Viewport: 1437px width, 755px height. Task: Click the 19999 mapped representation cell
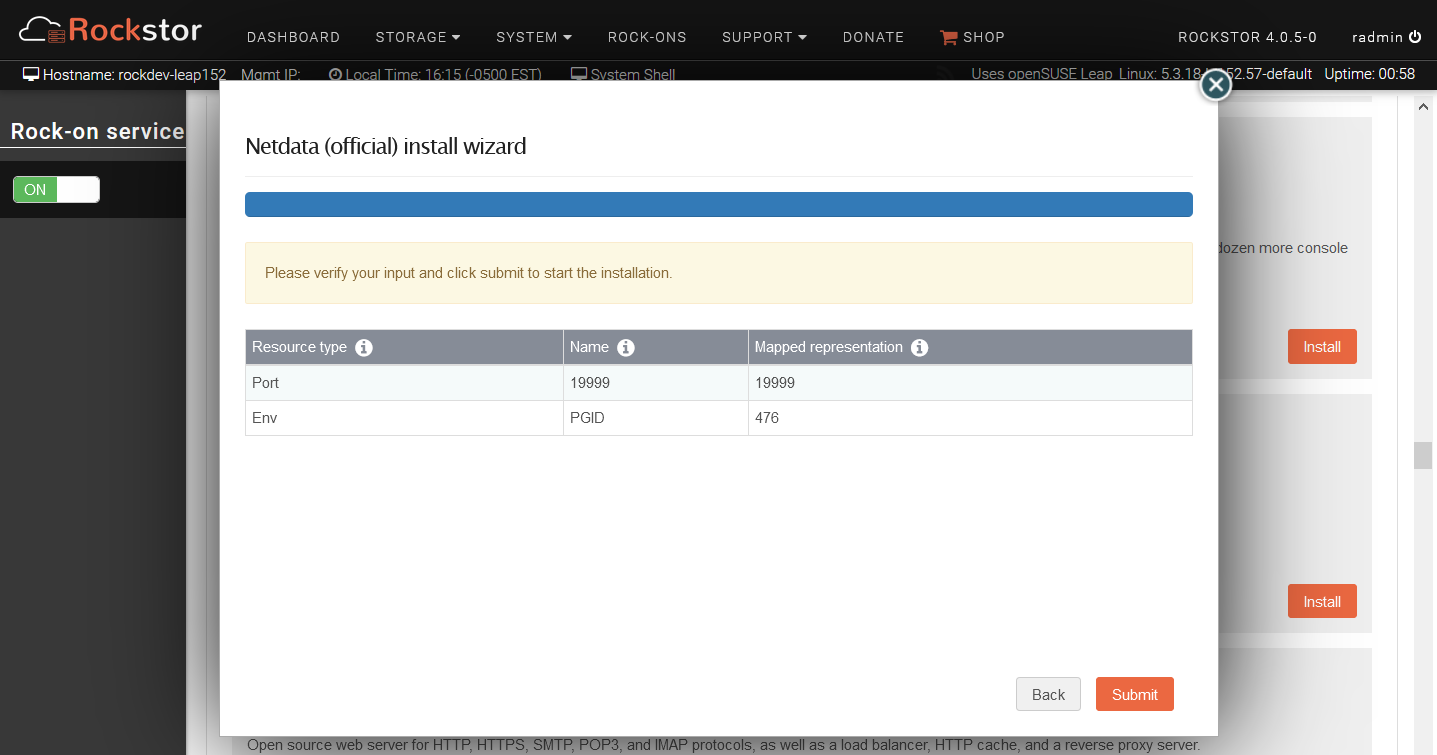coord(970,383)
